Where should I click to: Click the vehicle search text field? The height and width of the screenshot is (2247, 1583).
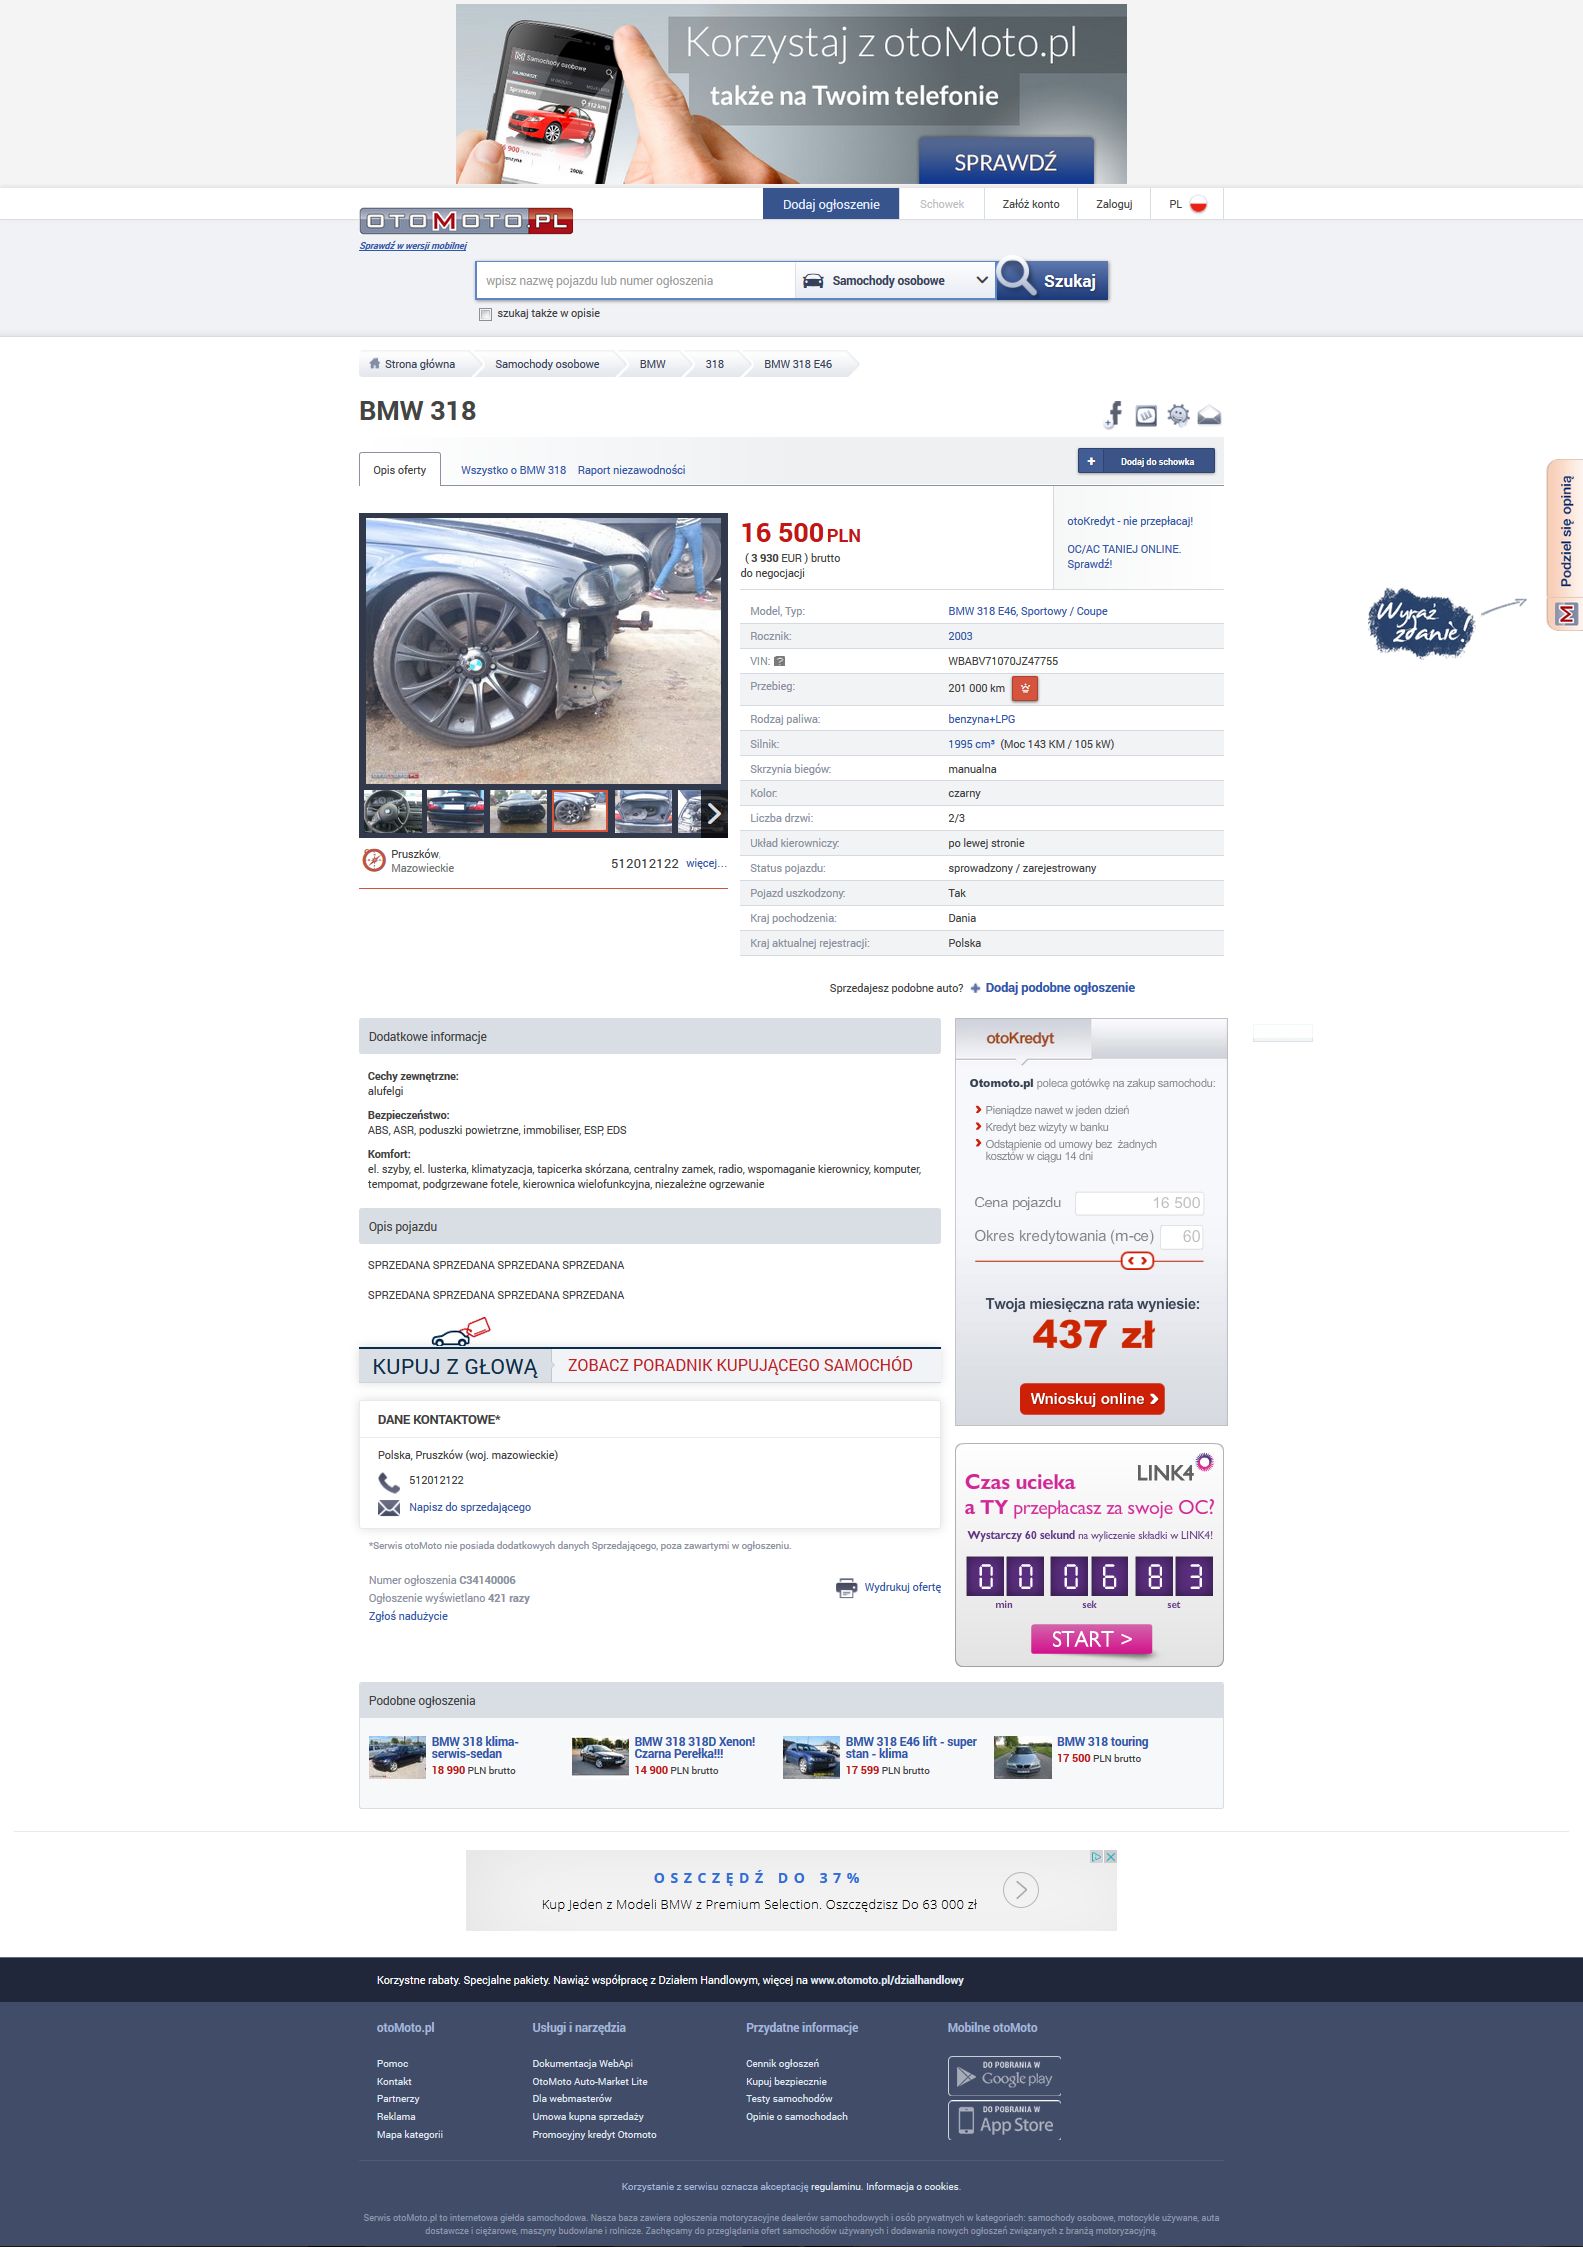coord(636,281)
